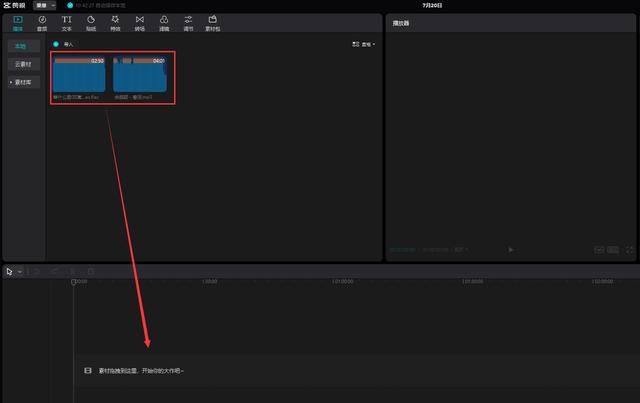640x403 pixels.
Task: Select the first audio clip thumbnail (02:50)
Action: [x=79, y=74]
